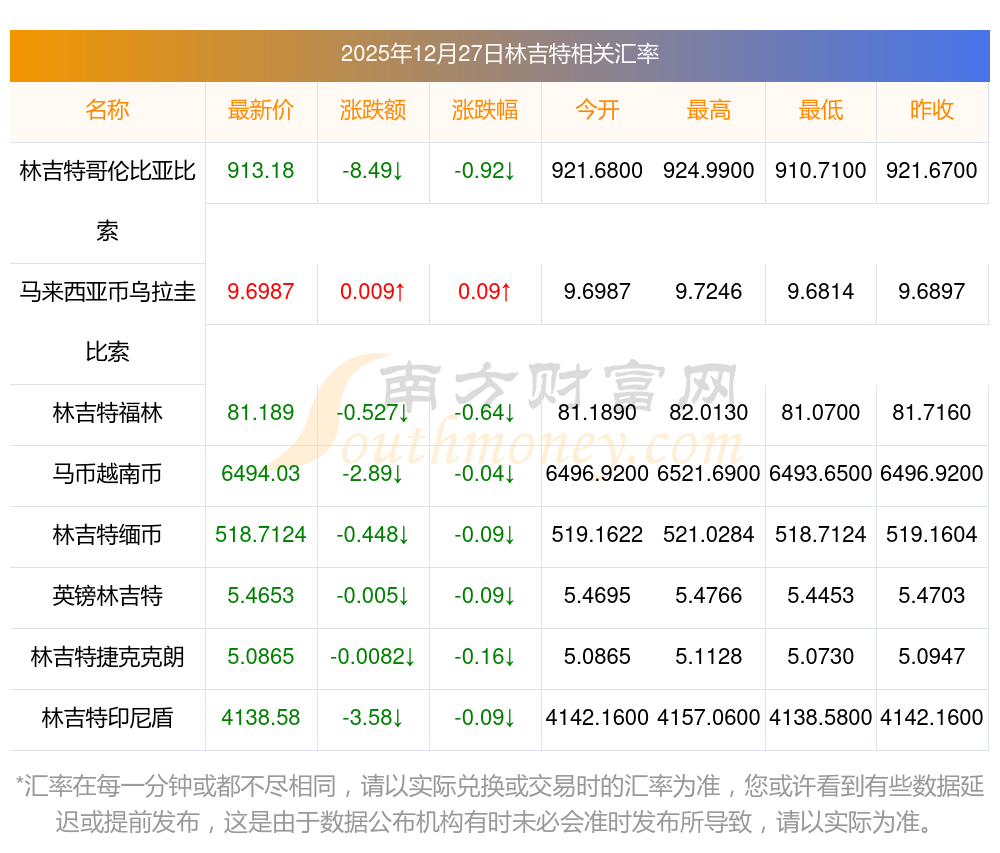The image size is (1000, 853).
Task: Click previous close 81.7160
Action: tap(932, 412)
